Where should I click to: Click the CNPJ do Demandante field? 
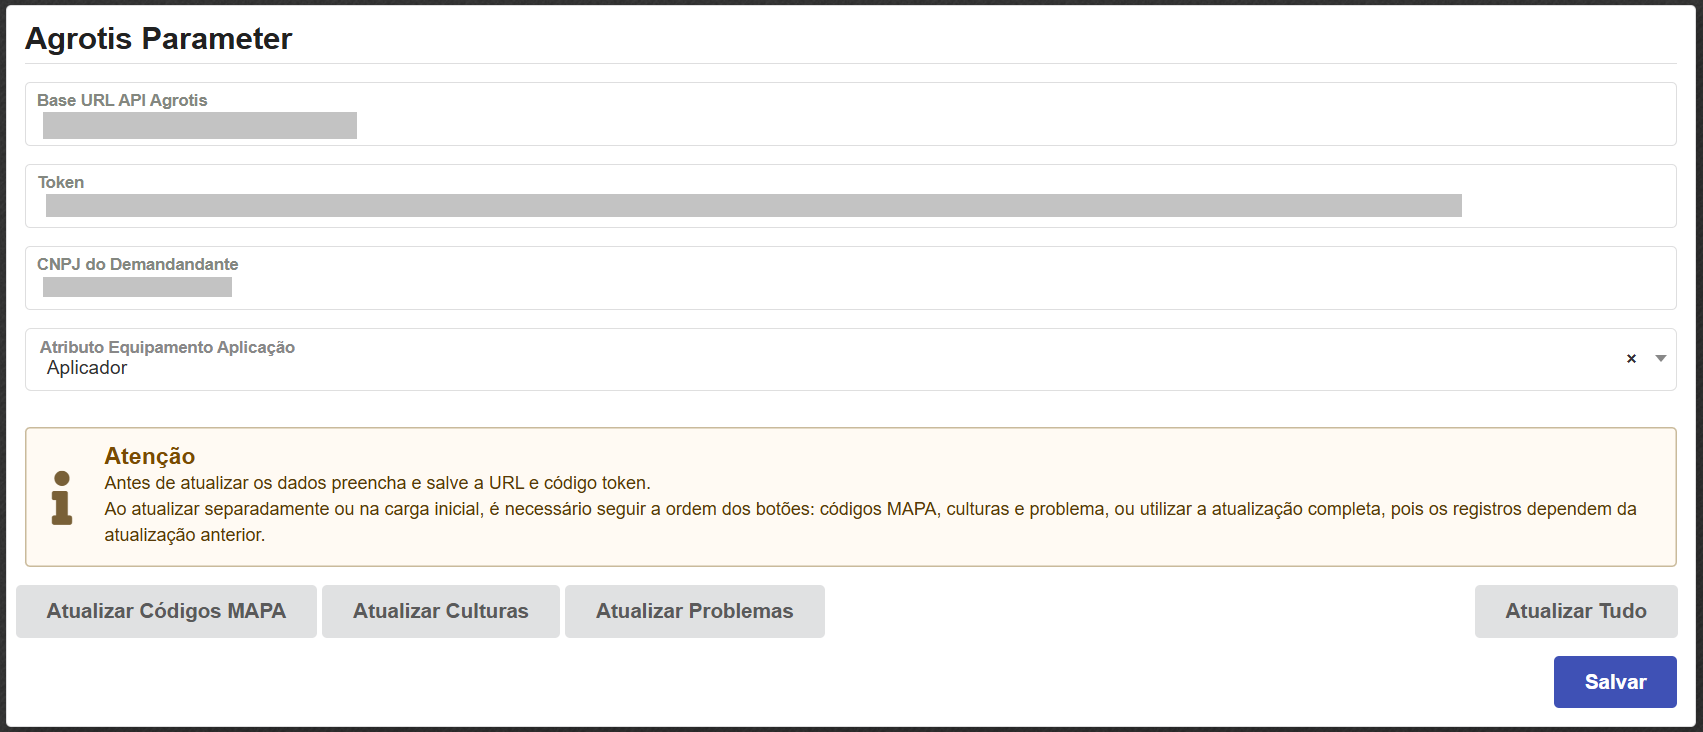850,288
